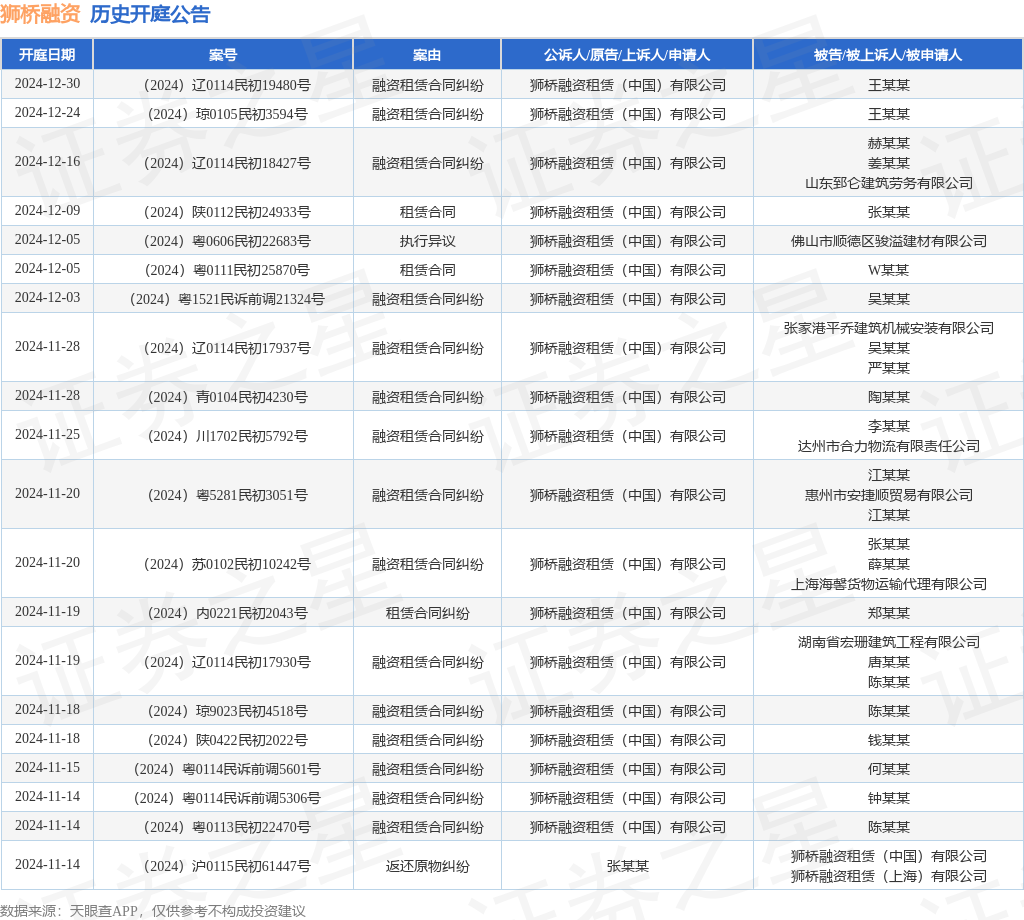Click defendant 唐某某
This screenshot has height=920, width=1024.
coord(889,662)
